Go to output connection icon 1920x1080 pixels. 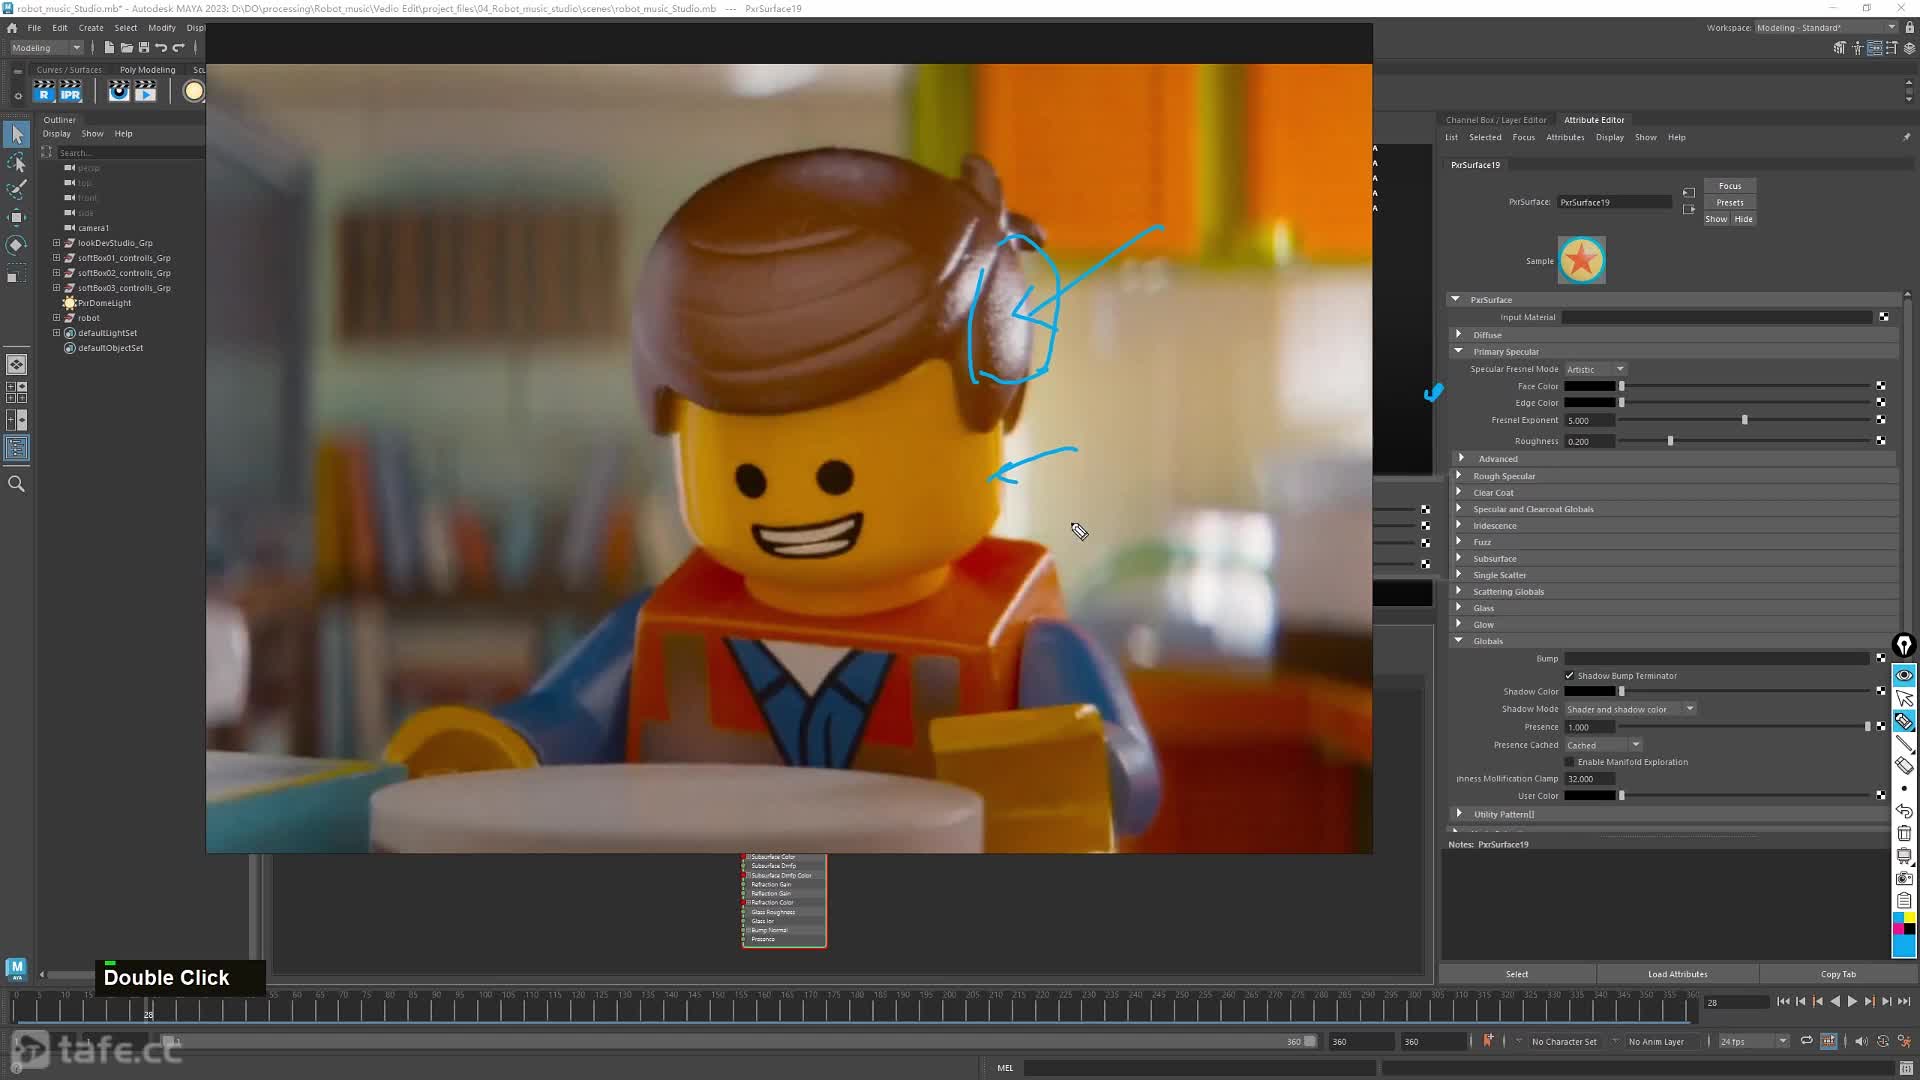1689,209
